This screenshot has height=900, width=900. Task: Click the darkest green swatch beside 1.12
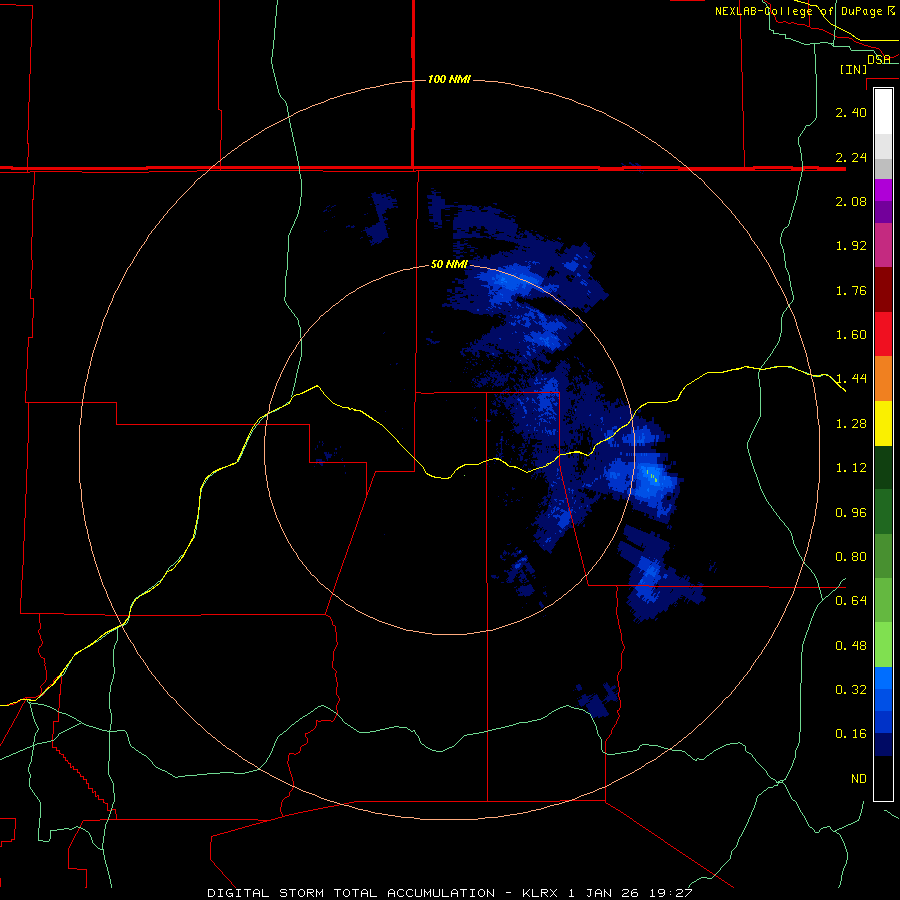click(883, 467)
